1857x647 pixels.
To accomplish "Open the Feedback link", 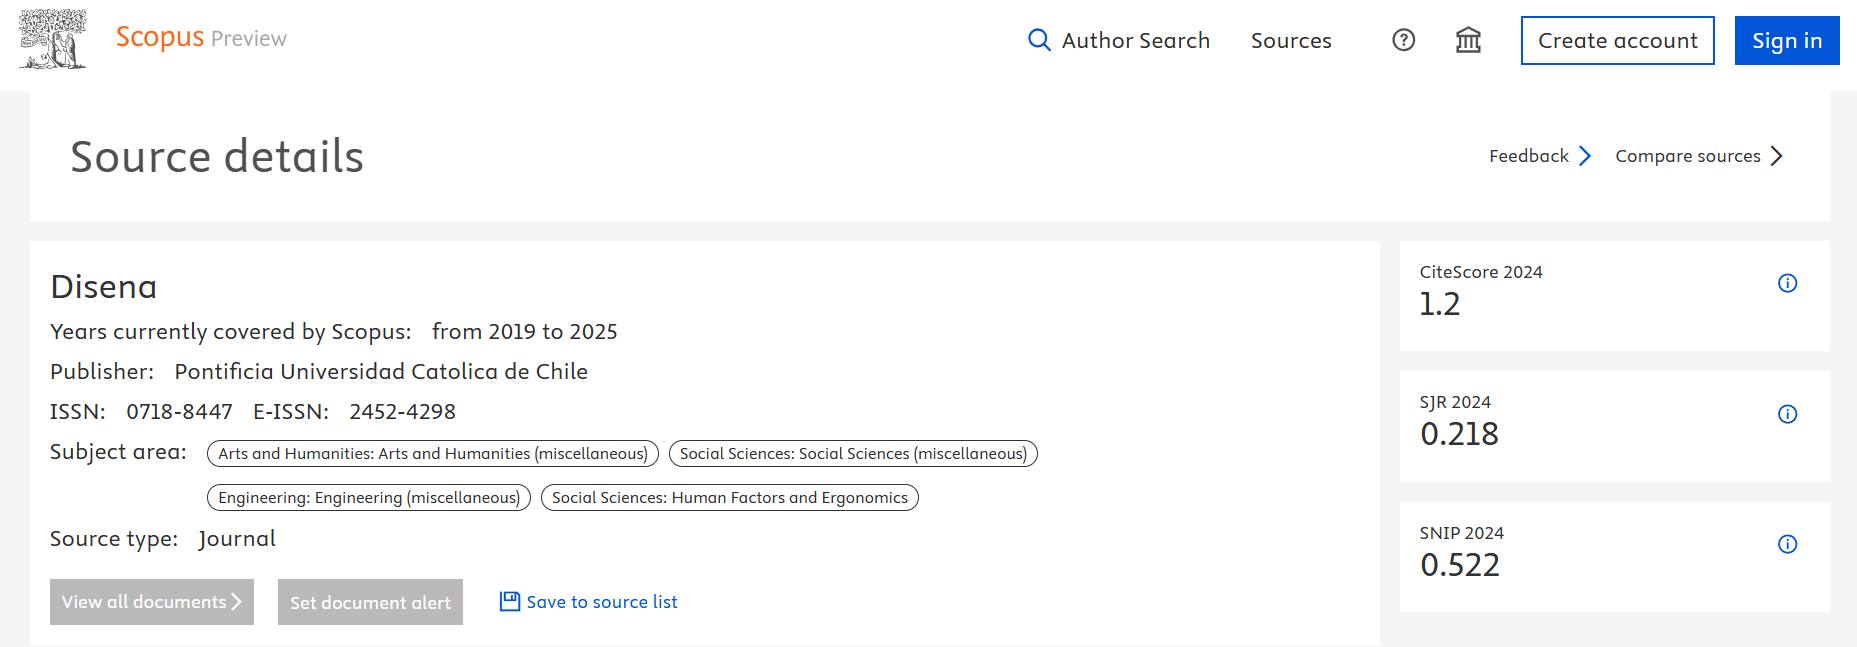I will (x=1529, y=156).
